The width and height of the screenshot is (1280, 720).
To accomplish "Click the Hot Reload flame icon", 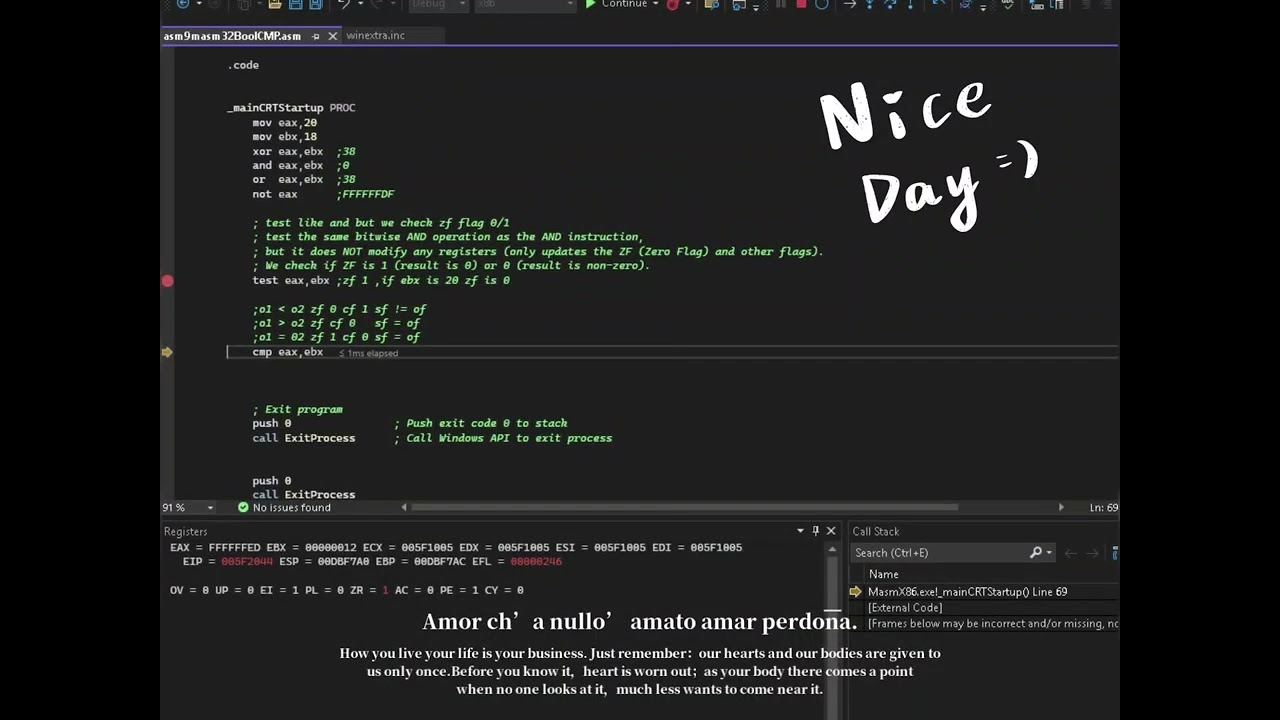I will pyautogui.click(x=673, y=4).
